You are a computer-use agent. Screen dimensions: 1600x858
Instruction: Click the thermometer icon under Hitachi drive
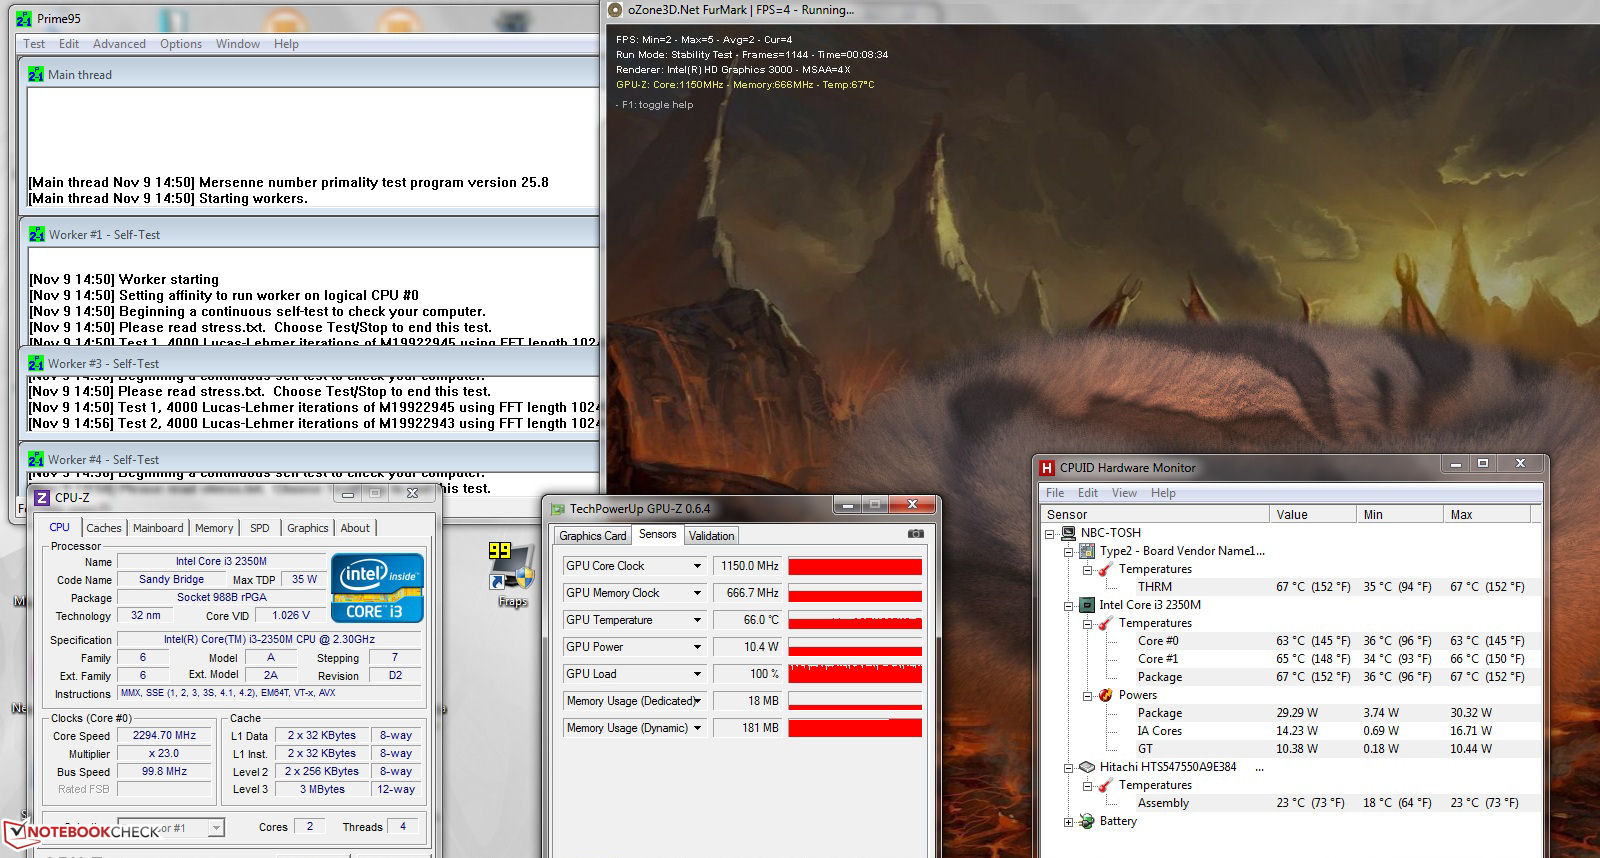tap(1106, 785)
